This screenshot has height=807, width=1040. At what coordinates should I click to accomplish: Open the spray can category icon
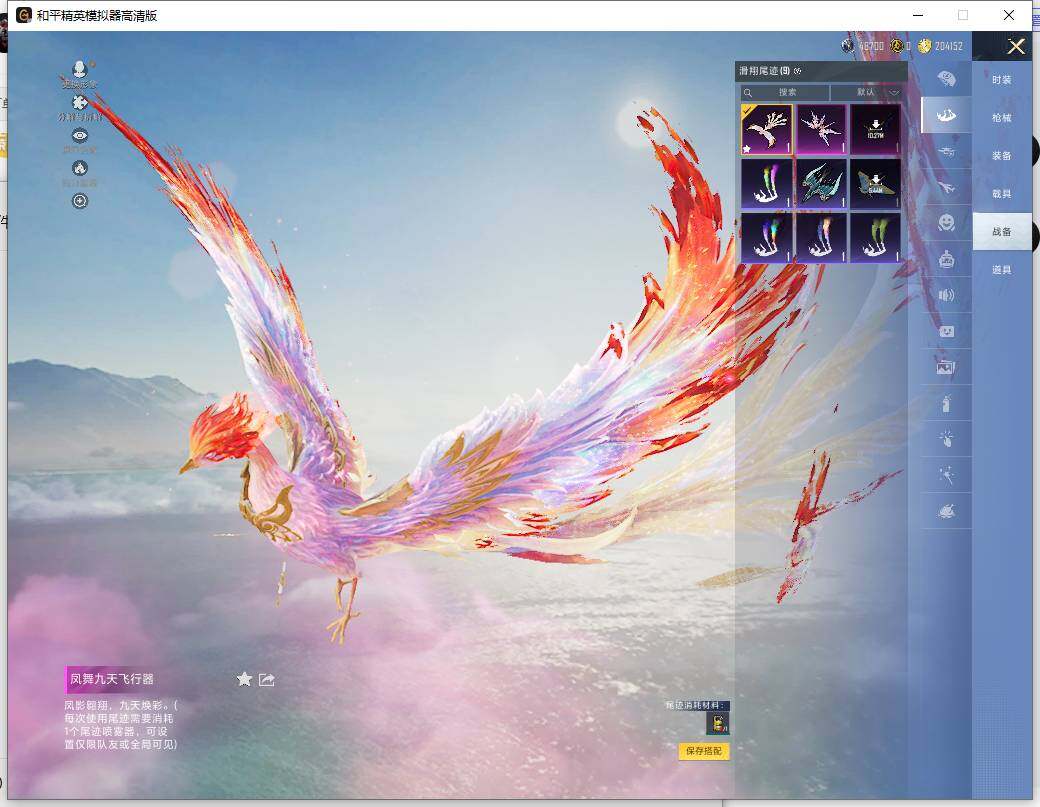[x=946, y=403]
